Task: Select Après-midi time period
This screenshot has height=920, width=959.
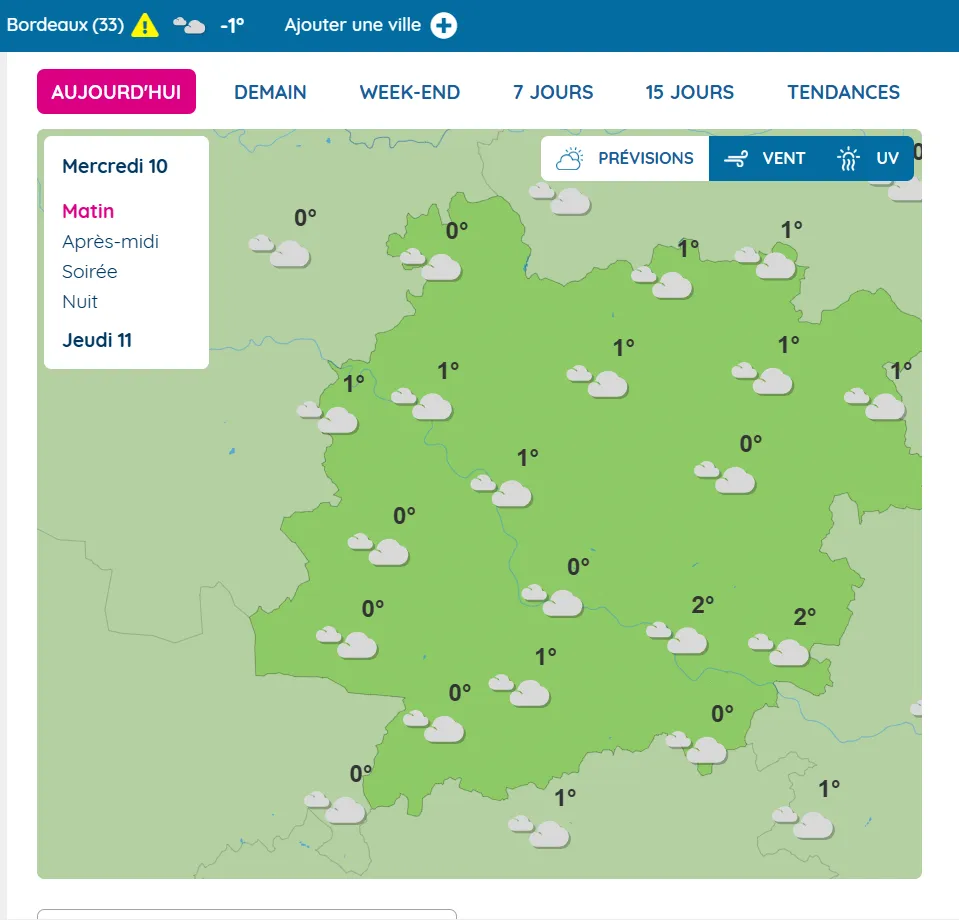Action: point(110,241)
